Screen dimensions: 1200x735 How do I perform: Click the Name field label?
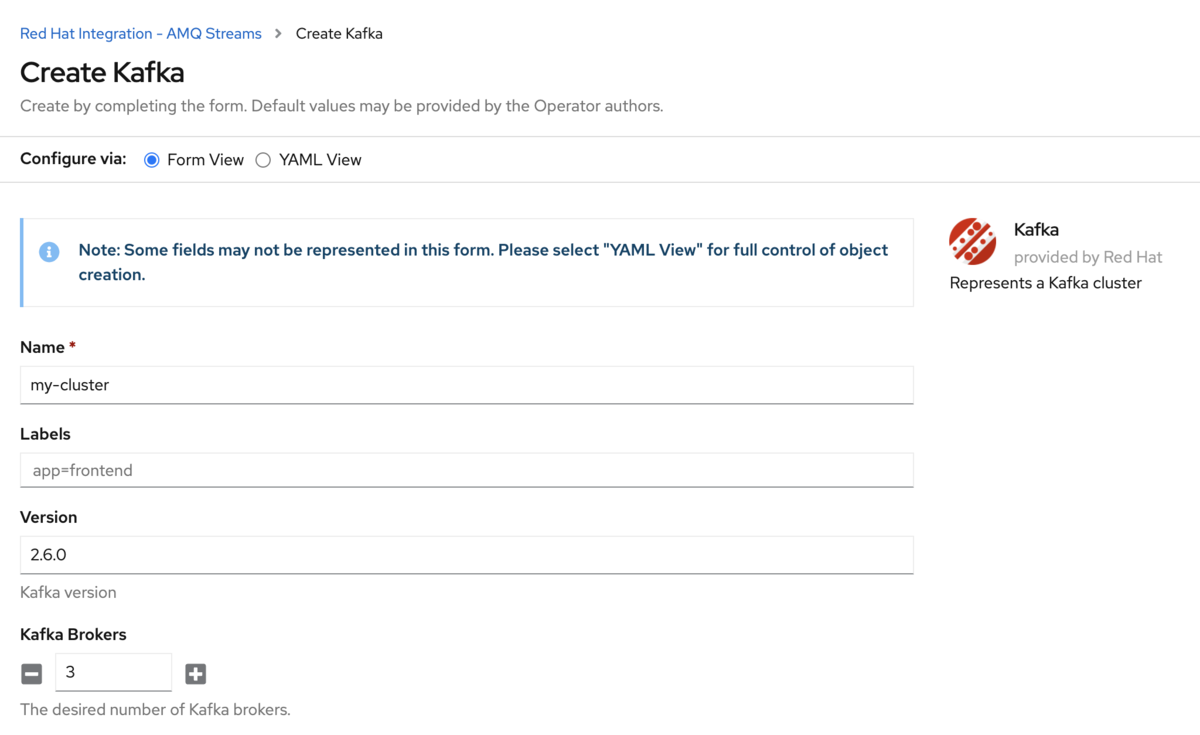click(43, 347)
